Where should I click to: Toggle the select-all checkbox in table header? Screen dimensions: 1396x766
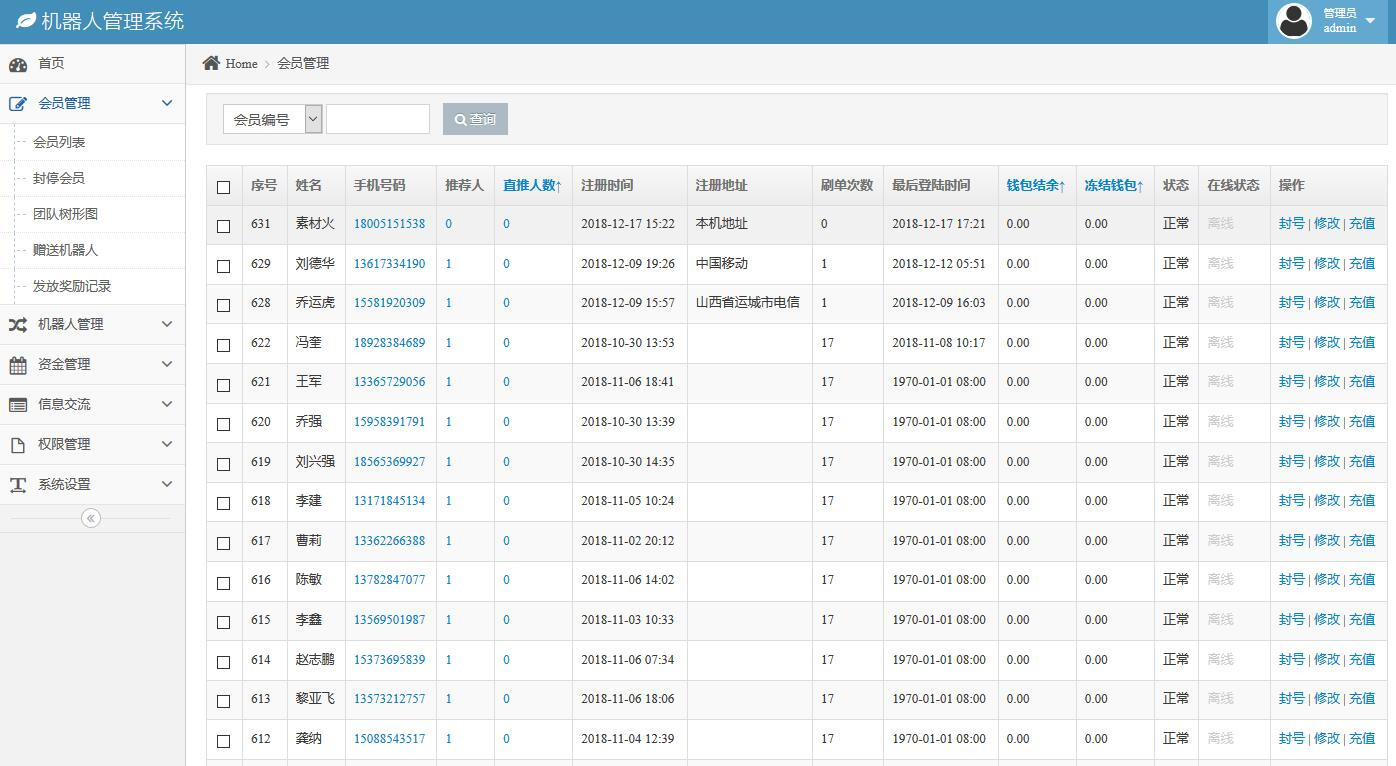tap(223, 187)
